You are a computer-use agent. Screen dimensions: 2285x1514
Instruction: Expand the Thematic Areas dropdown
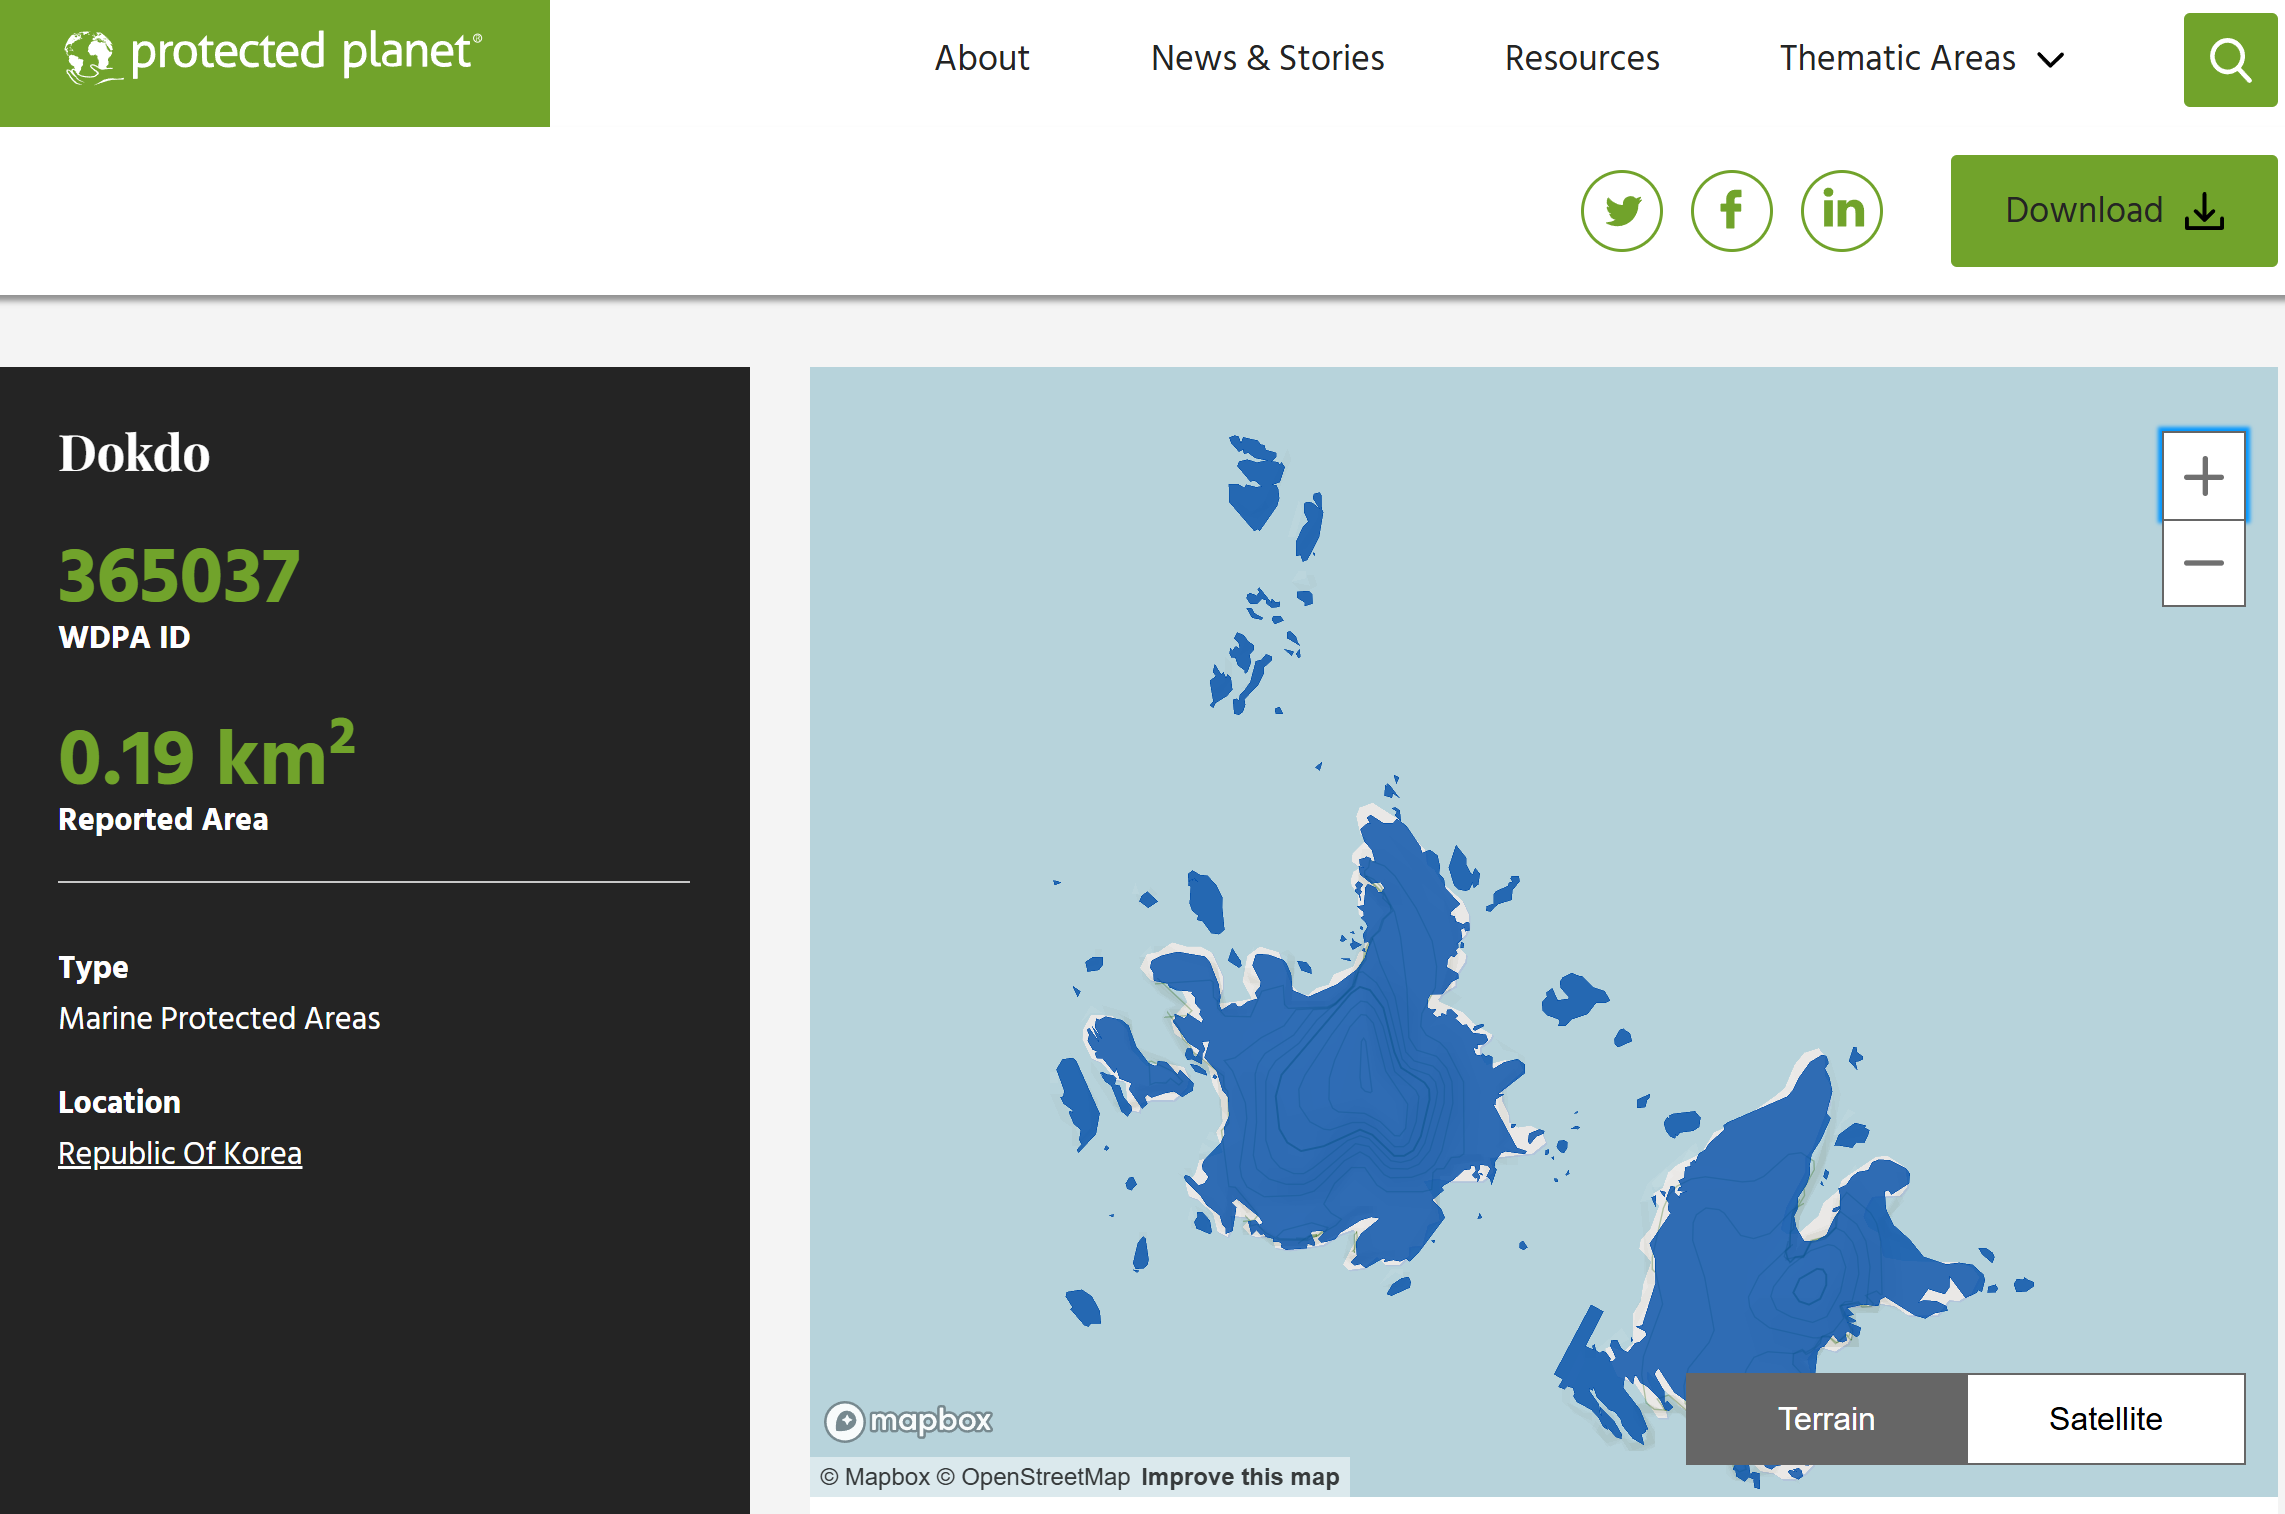pos(1896,58)
